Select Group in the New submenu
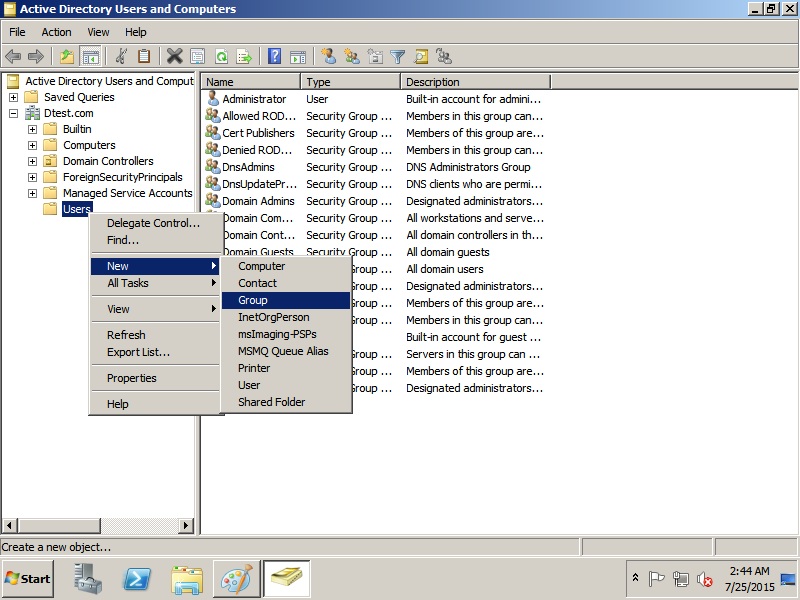 (253, 300)
